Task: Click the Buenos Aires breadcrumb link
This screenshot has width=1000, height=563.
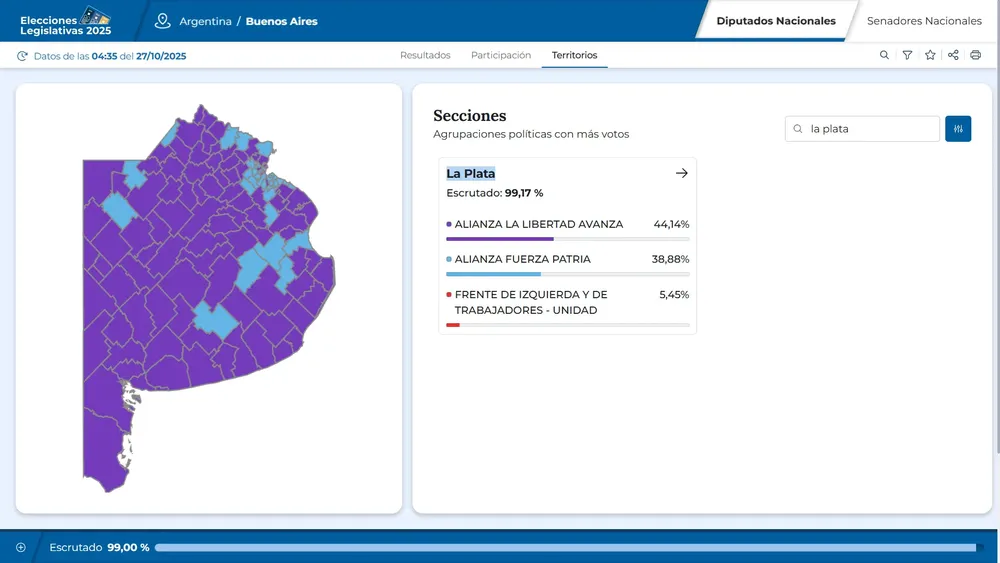Action: click(x=282, y=21)
